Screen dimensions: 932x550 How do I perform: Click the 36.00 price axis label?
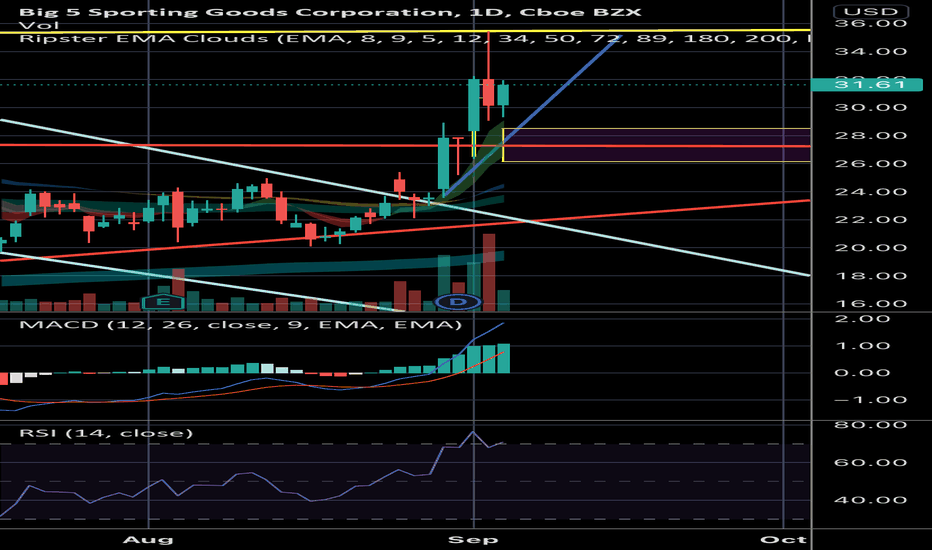point(871,23)
